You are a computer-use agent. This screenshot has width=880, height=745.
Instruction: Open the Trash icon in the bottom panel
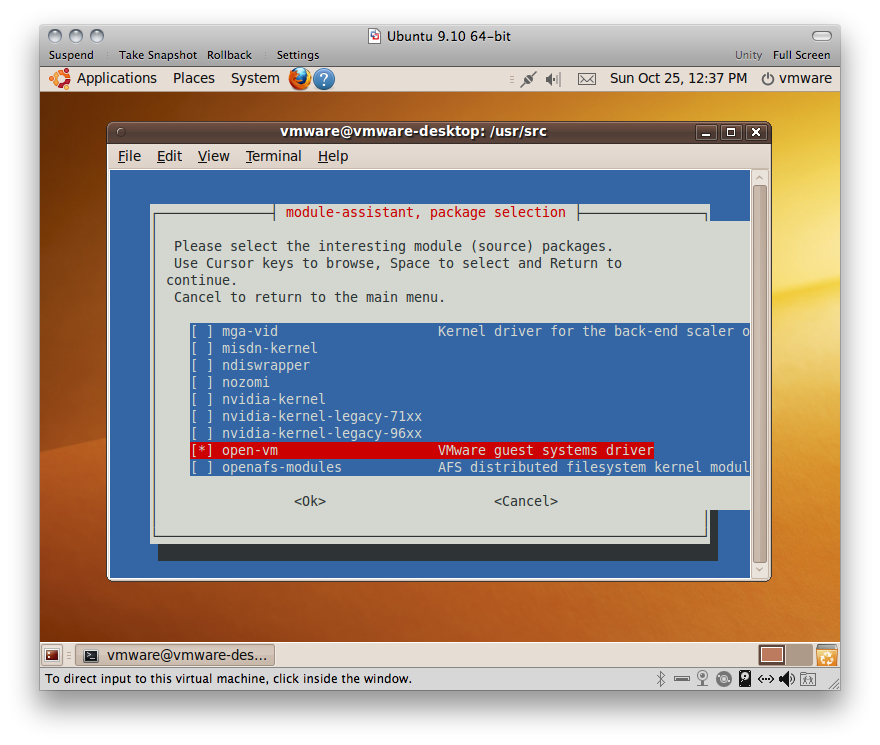[x=827, y=655]
